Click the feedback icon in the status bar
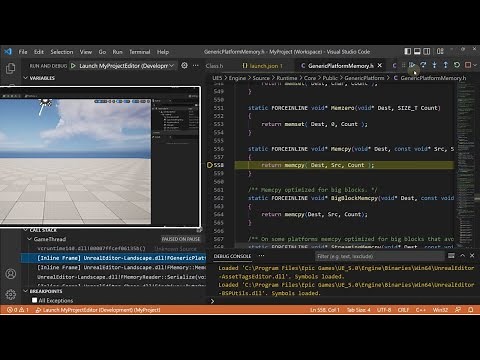The image size is (480, 360). pyautogui.click(x=458, y=310)
